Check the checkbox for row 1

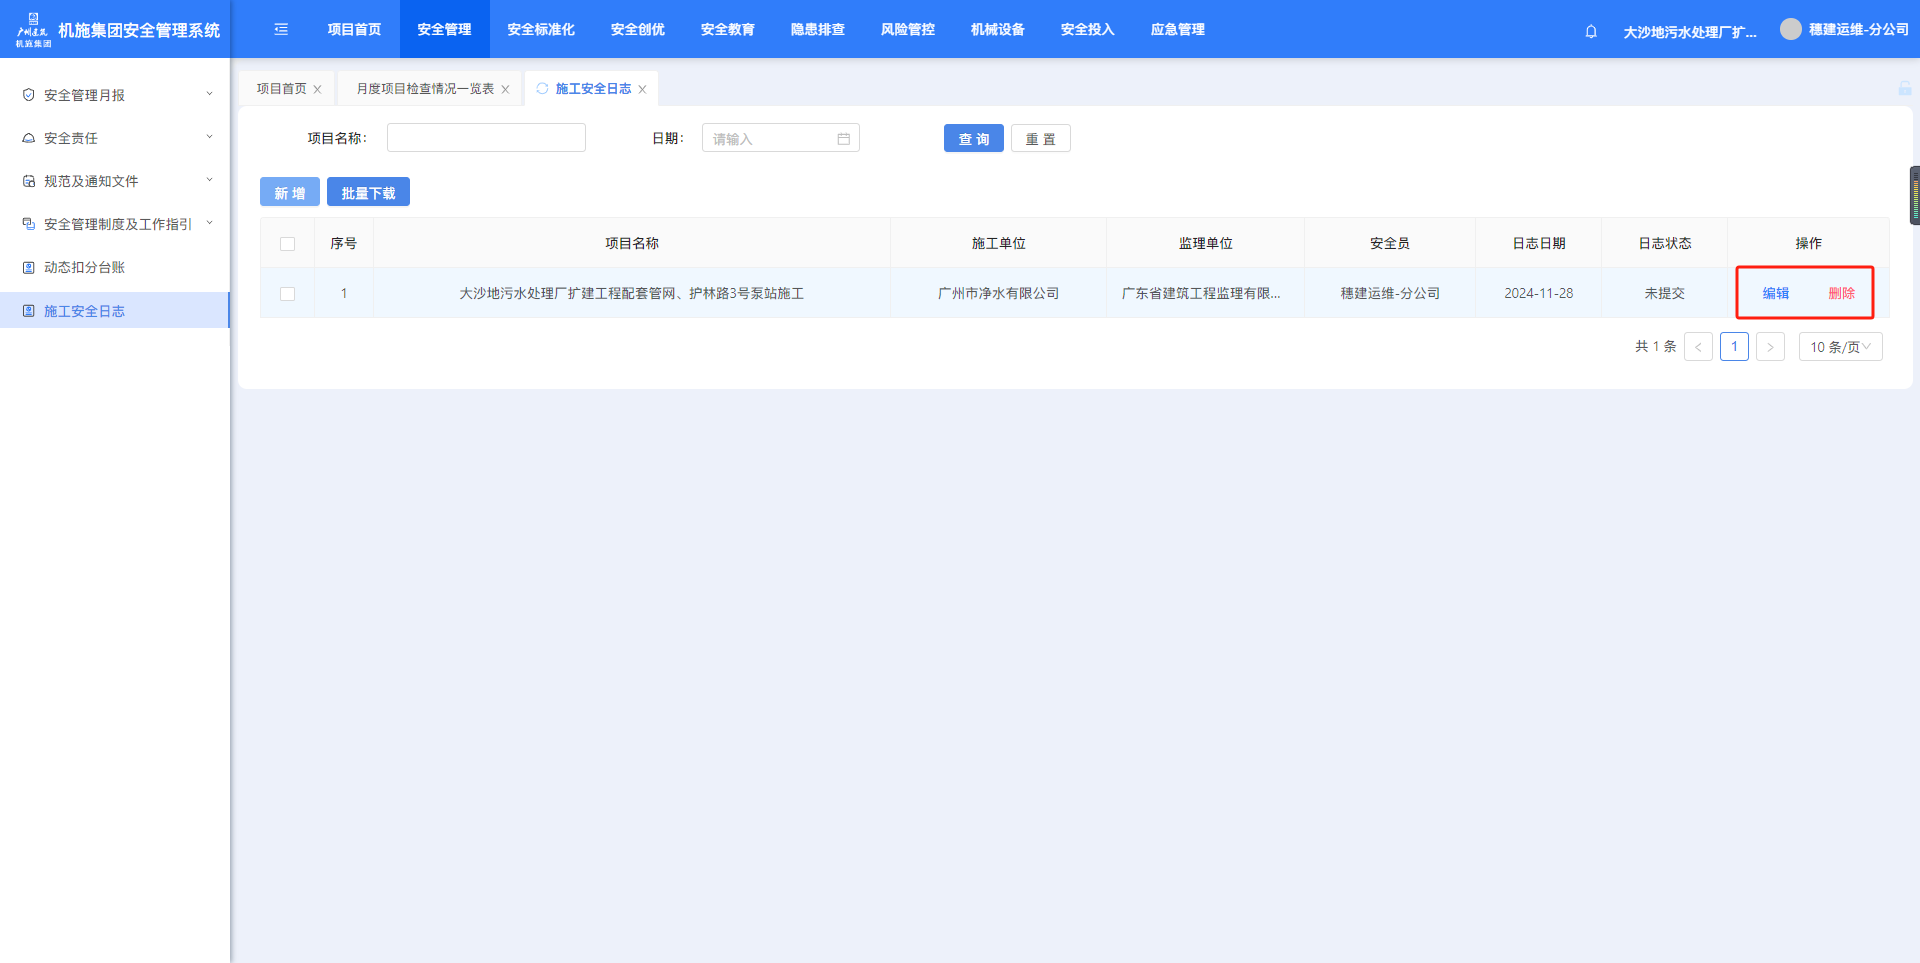point(288,294)
